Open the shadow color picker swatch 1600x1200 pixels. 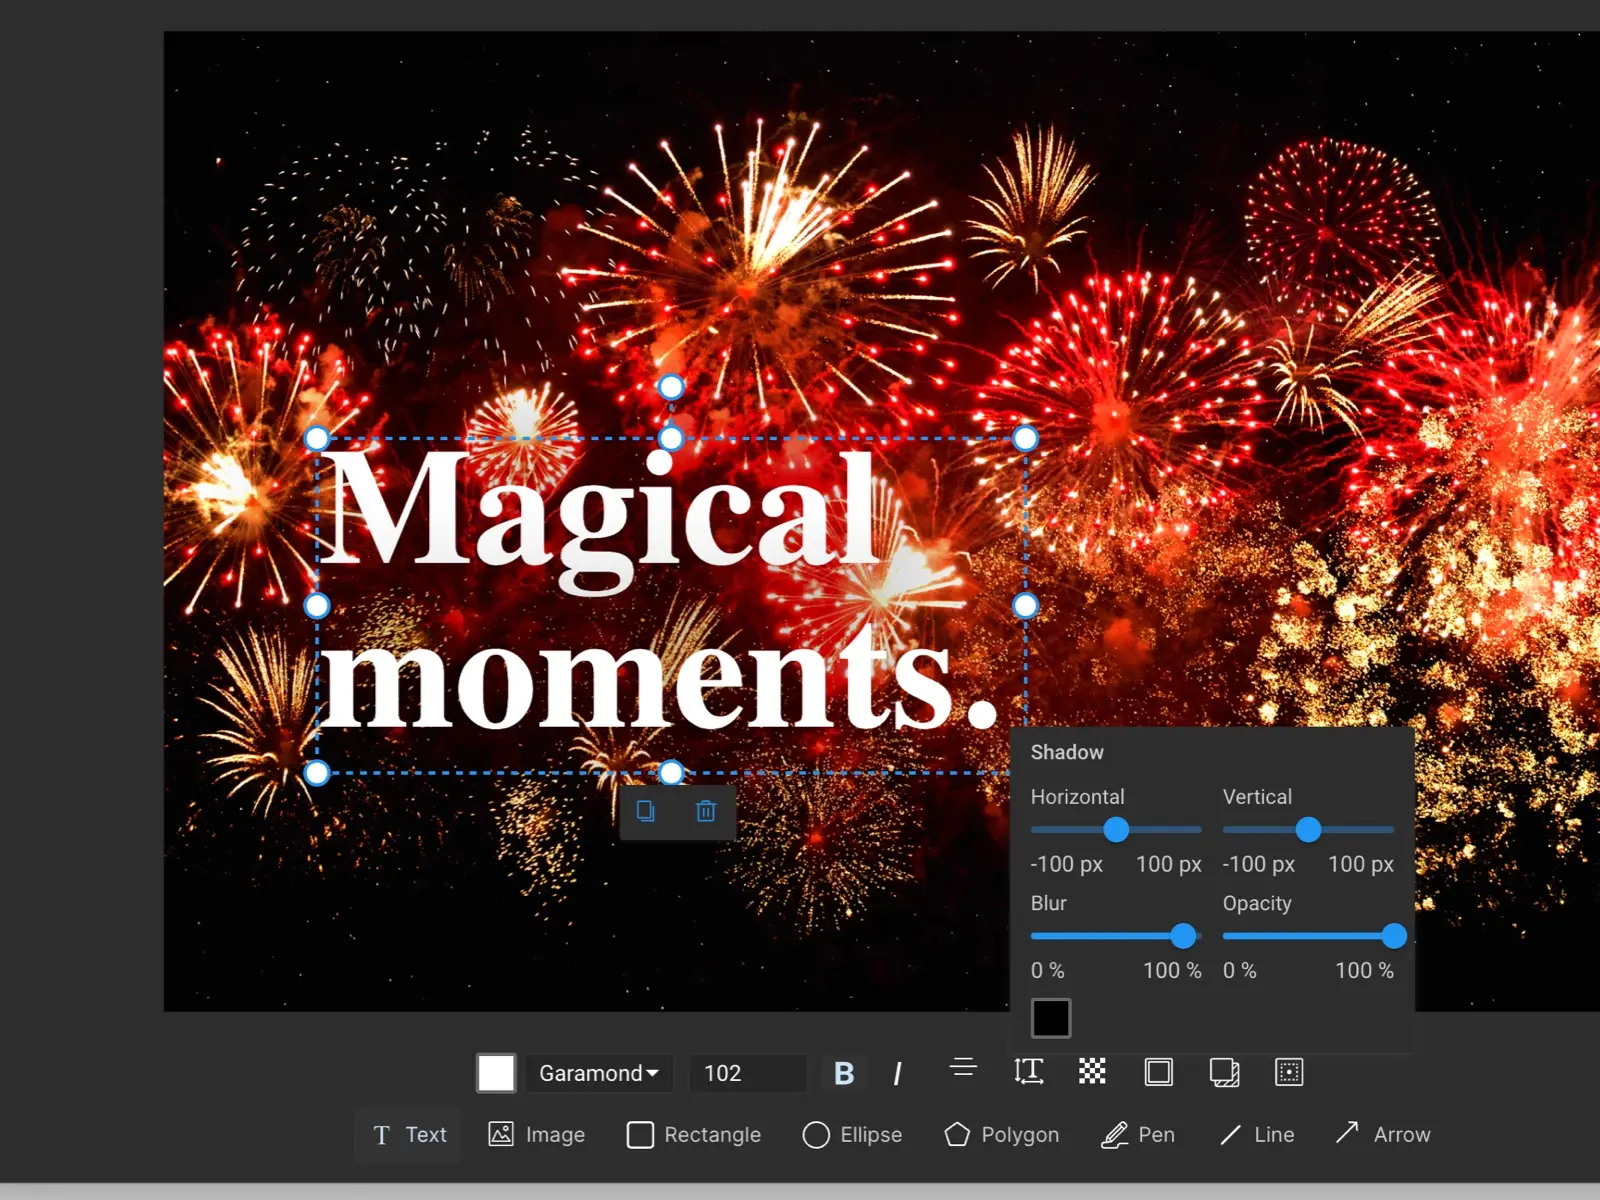click(x=1052, y=1017)
